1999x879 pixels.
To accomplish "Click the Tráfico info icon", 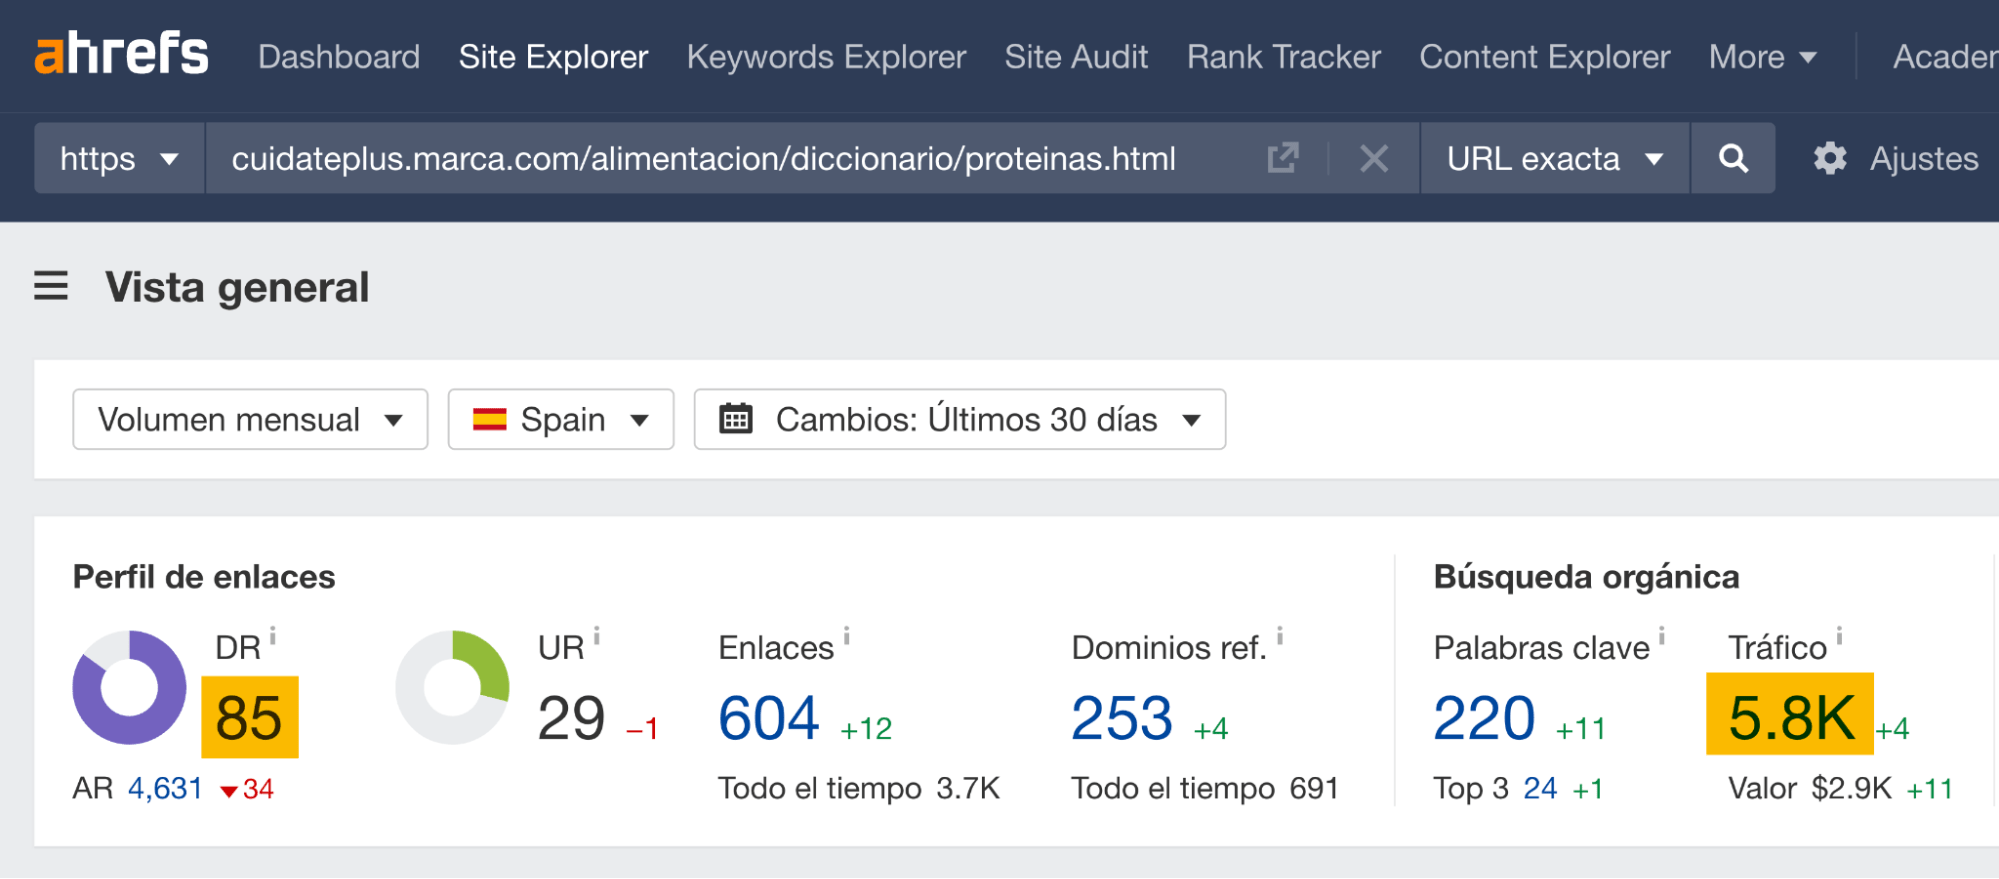I will click(1838, 635).
